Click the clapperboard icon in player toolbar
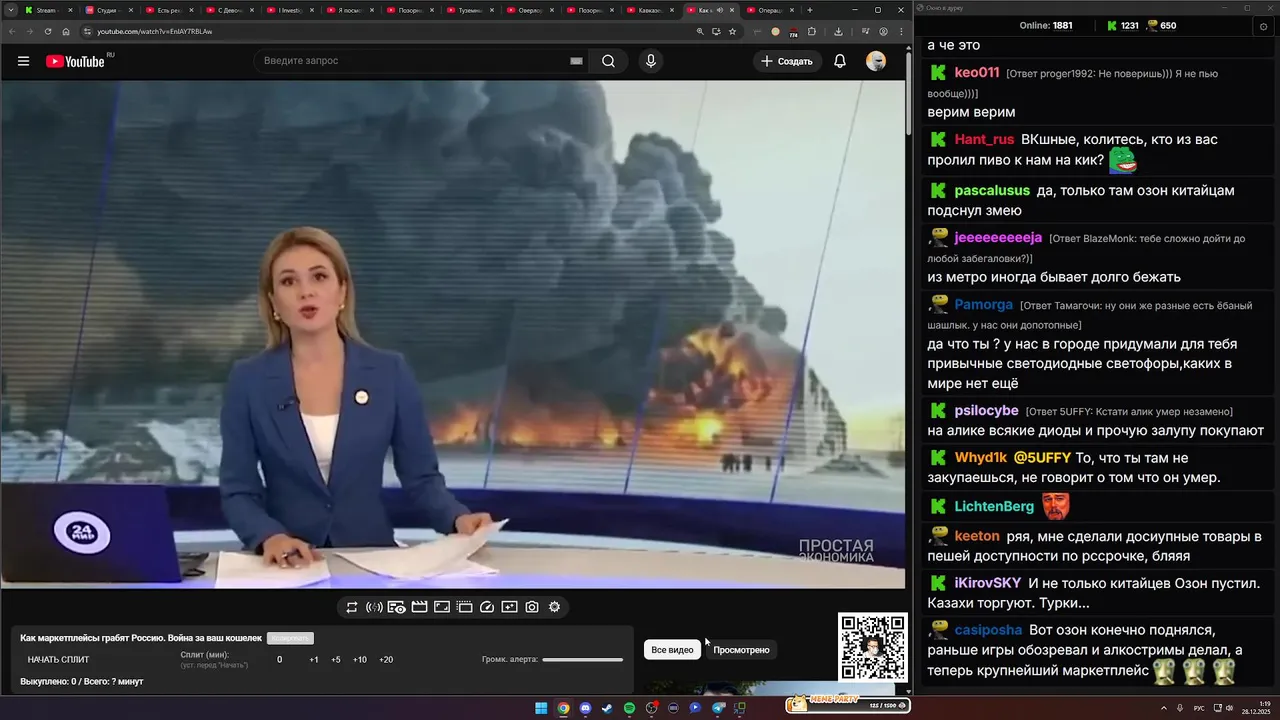 [419, 607]
